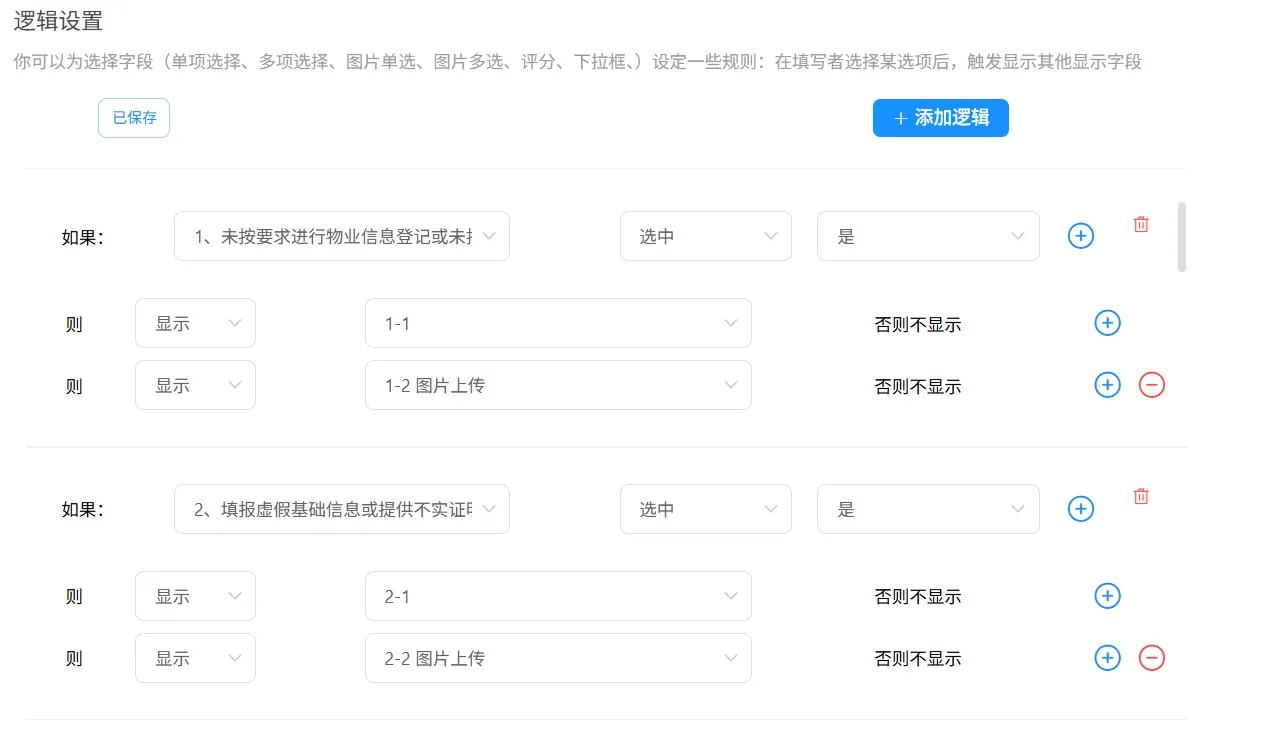Click the 已保存 button
This screenshot has width=1266, height=737.
(x=134, y=118)
